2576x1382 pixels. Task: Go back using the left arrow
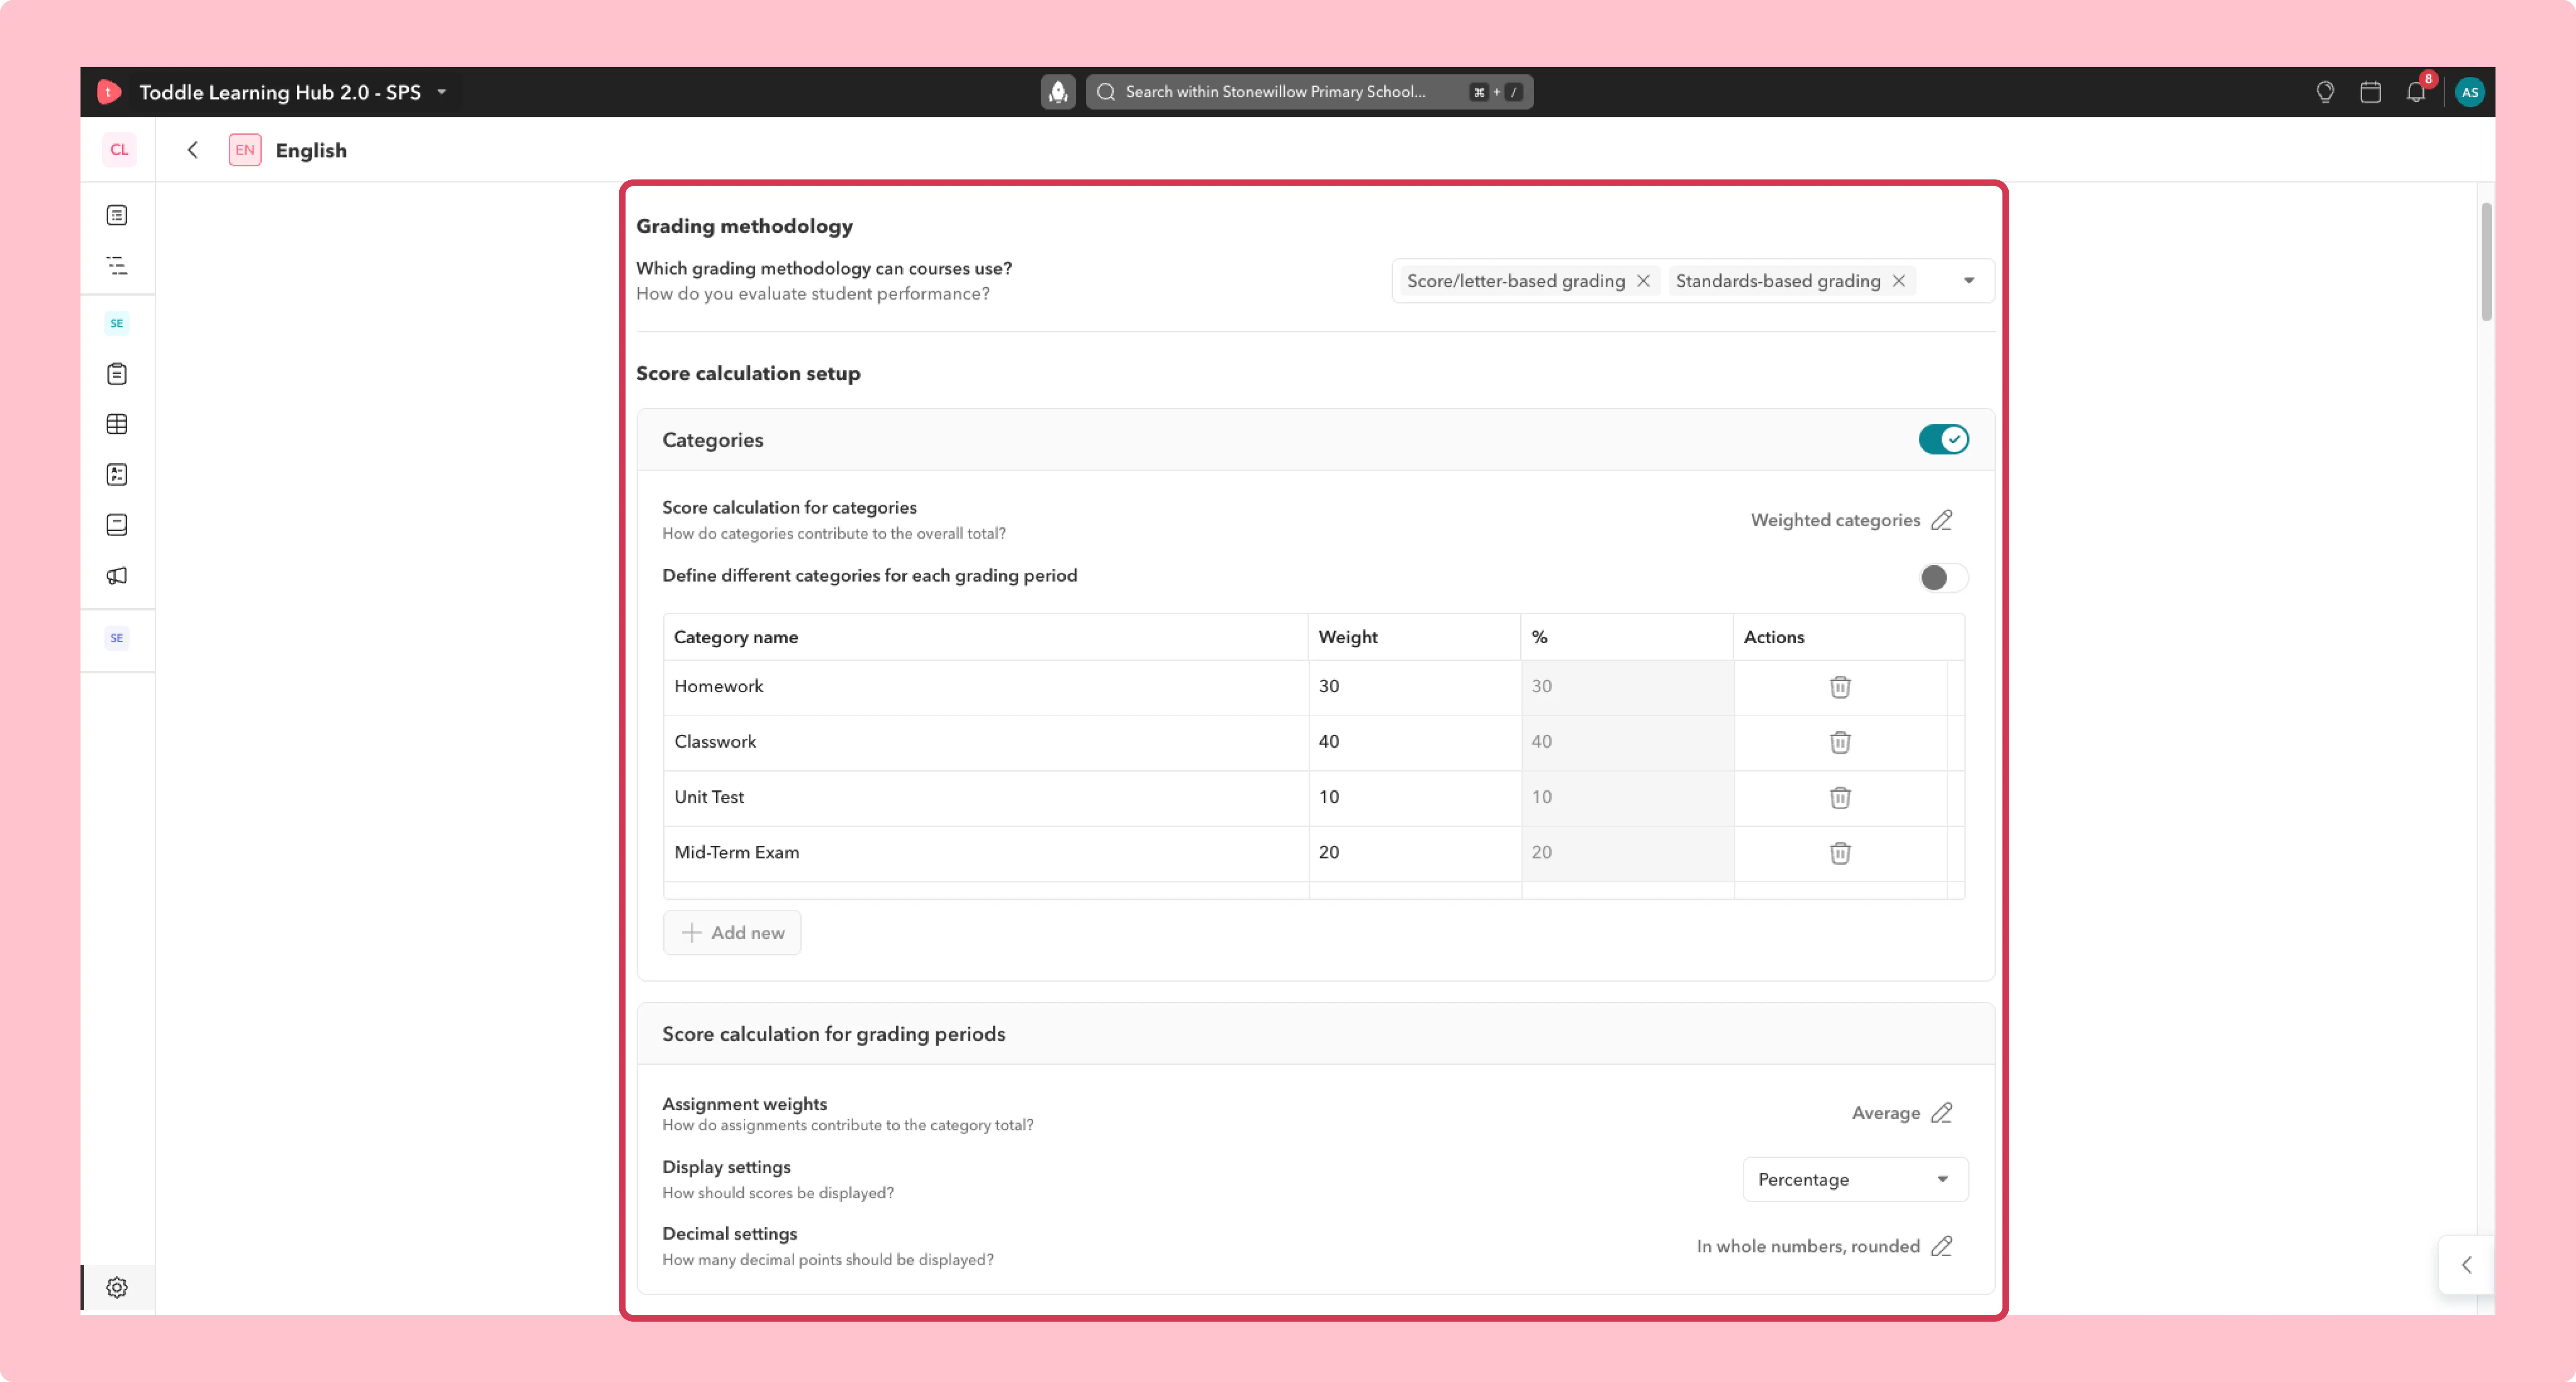pos(193,150)
